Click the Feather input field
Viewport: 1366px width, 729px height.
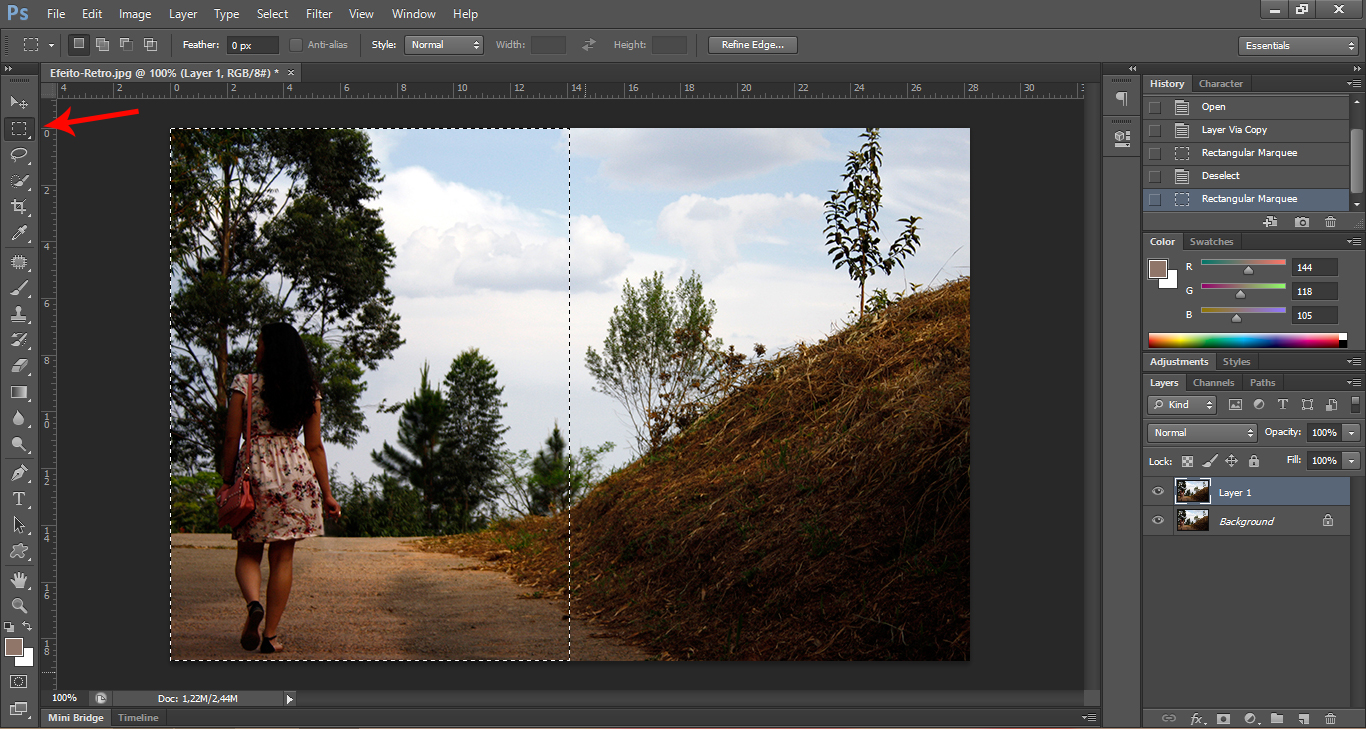pyautogui.click(x=251, y=46)
